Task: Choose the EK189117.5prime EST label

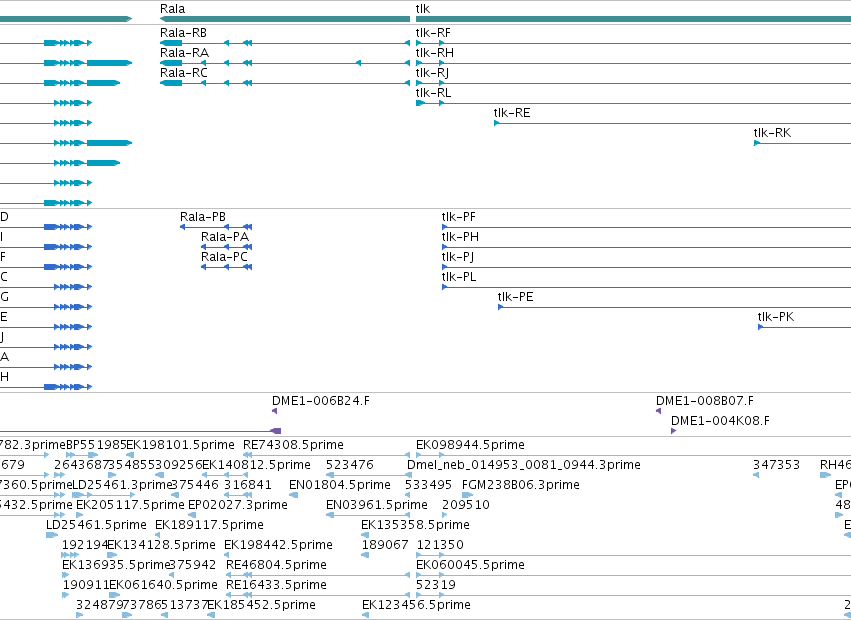Action: click(x=209, y=525)
